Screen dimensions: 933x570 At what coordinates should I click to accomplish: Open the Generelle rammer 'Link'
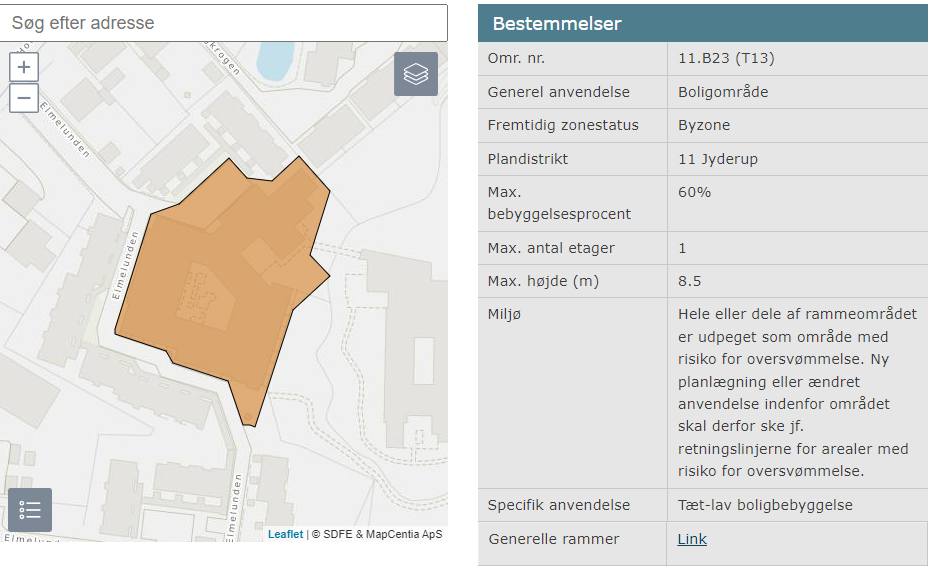(691, 539)
